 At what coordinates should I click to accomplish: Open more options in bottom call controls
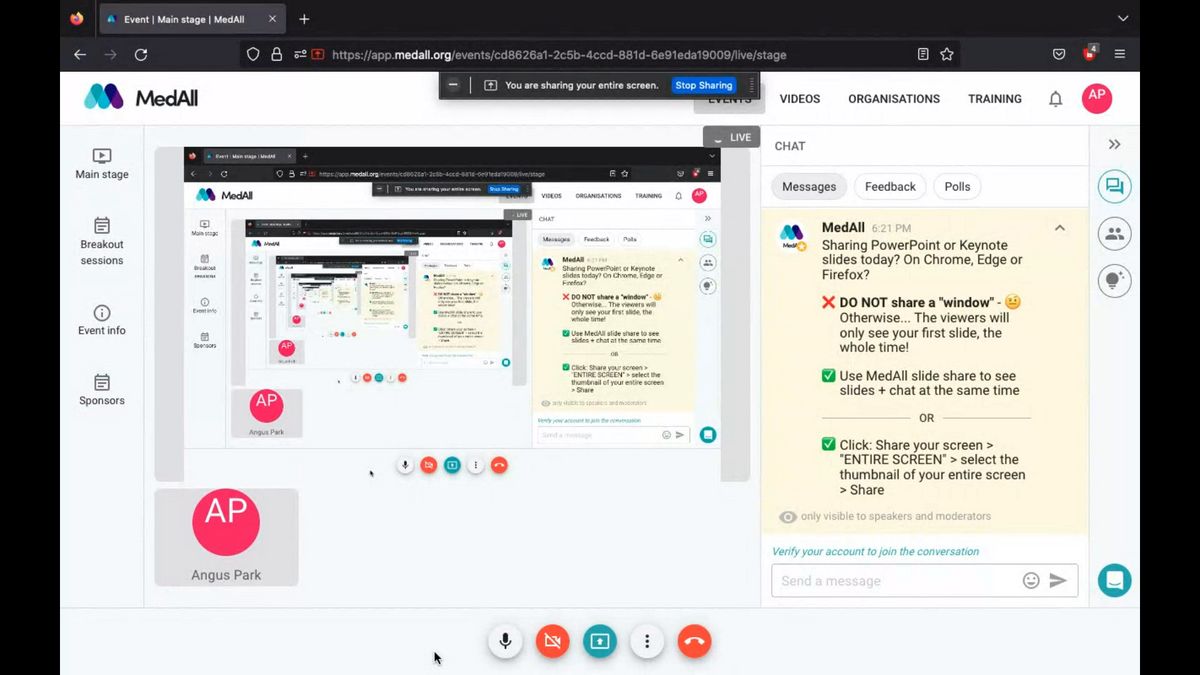point(647,641)
